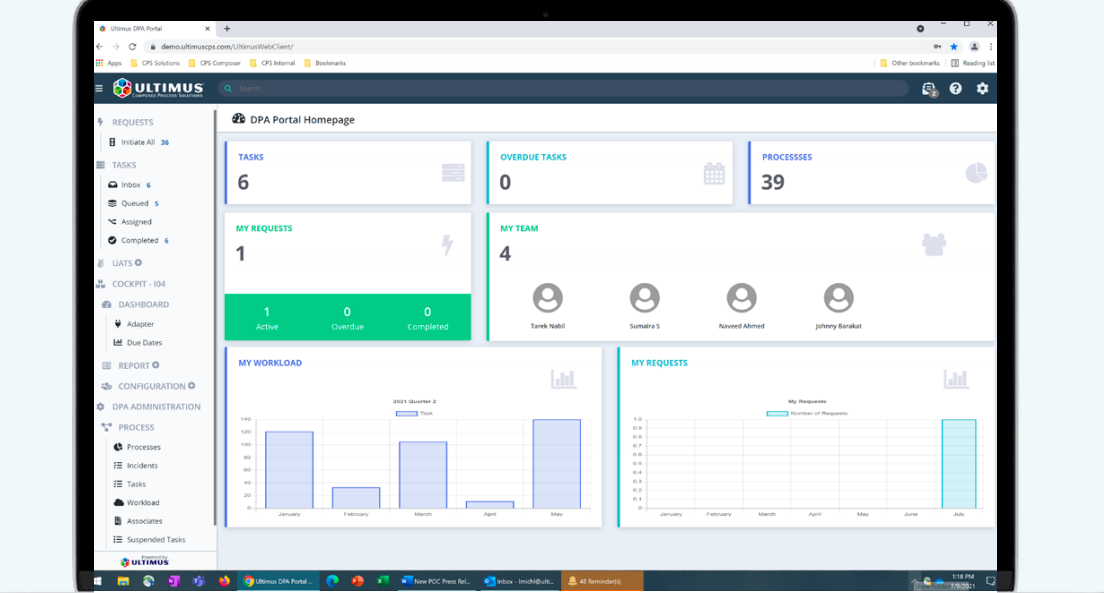This screenshot has height=593, width=1104.
Task: Open the Chrome three-dot menu
Action: point(990,46)
